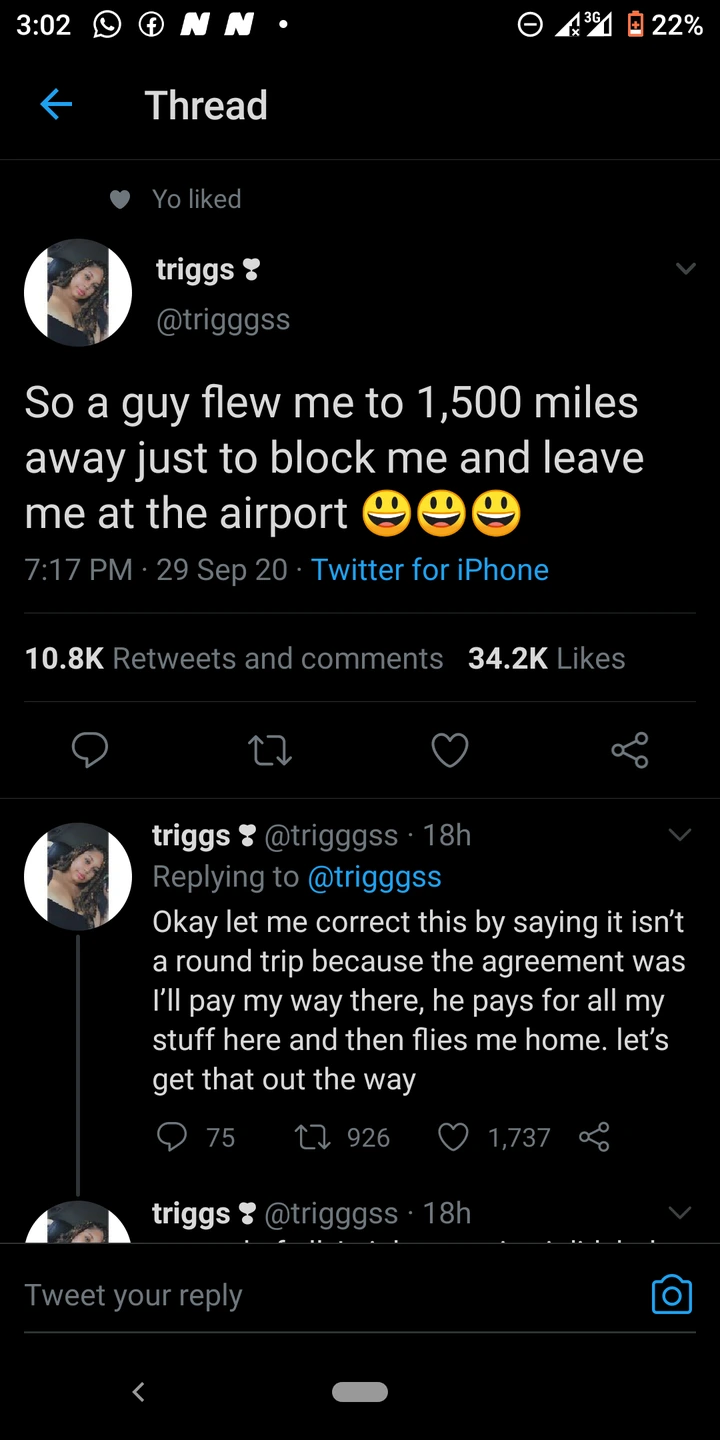
Task: Like the reply with 1,737 likes
Action: (454, 1137)
